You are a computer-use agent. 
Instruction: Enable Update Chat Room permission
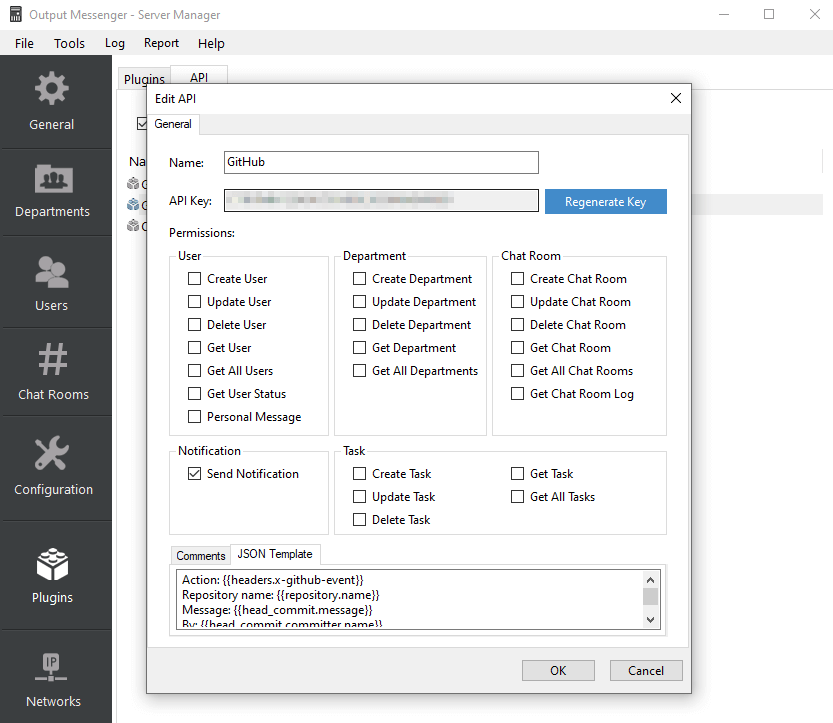pyautogui.click(x=517, y=302)
